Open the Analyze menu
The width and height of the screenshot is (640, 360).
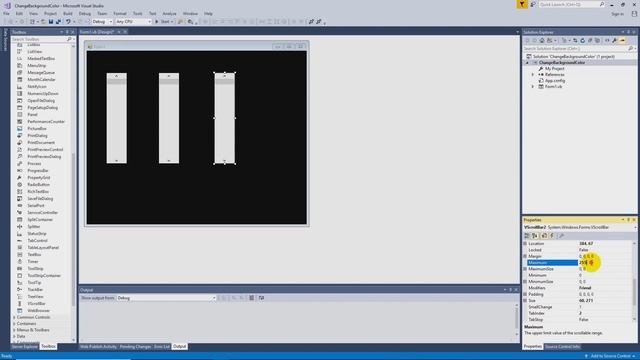click(x=169, y=13)
